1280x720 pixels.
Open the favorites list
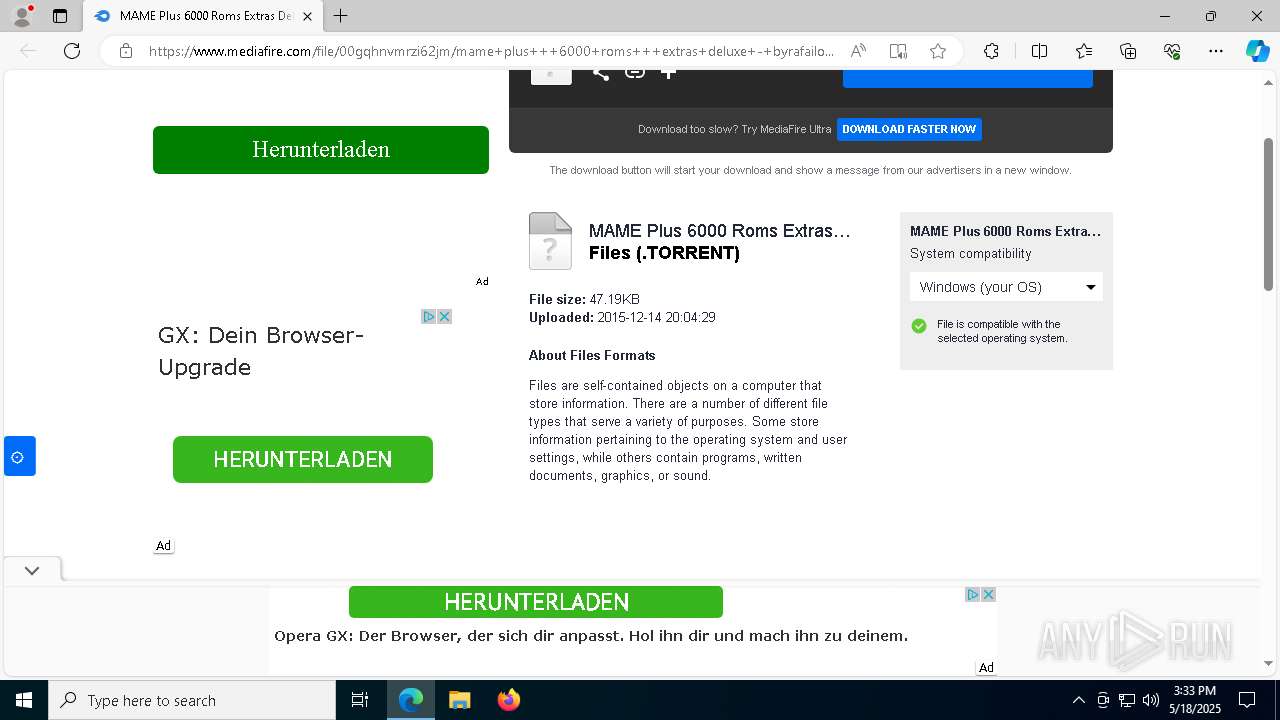(x=1084, y=51)
